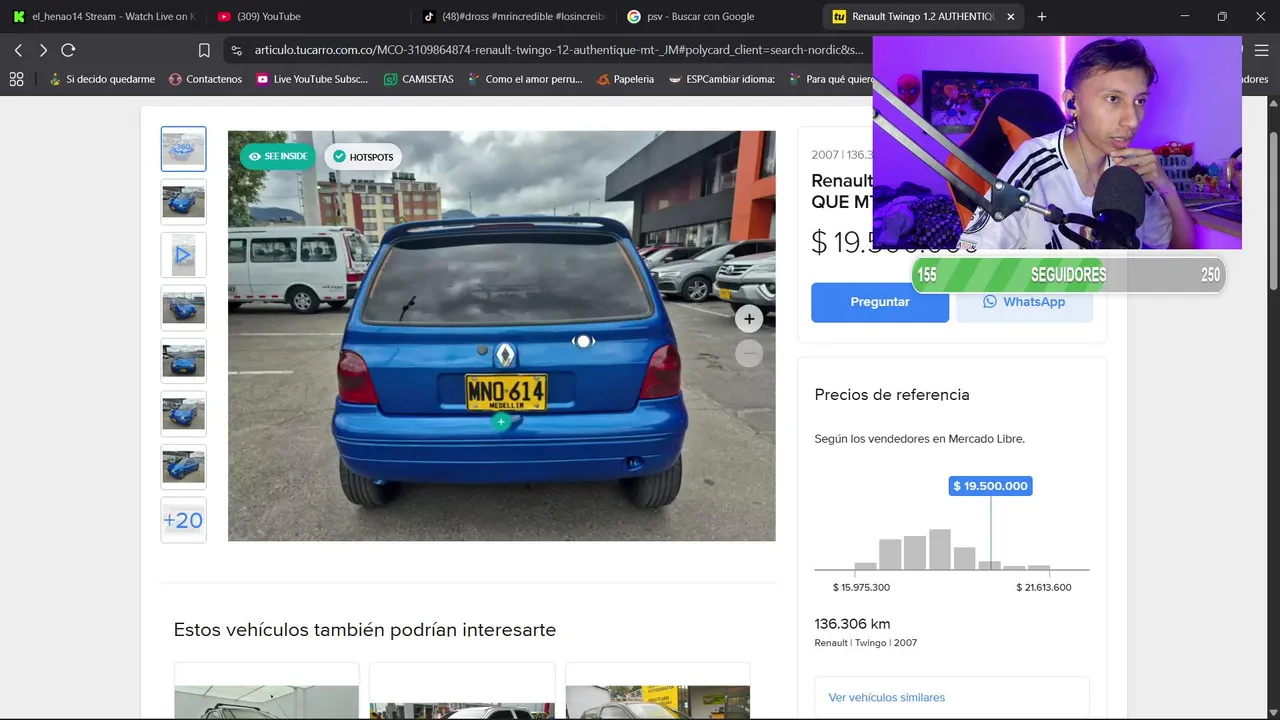Minimize the browser window

coord(1185,16)
